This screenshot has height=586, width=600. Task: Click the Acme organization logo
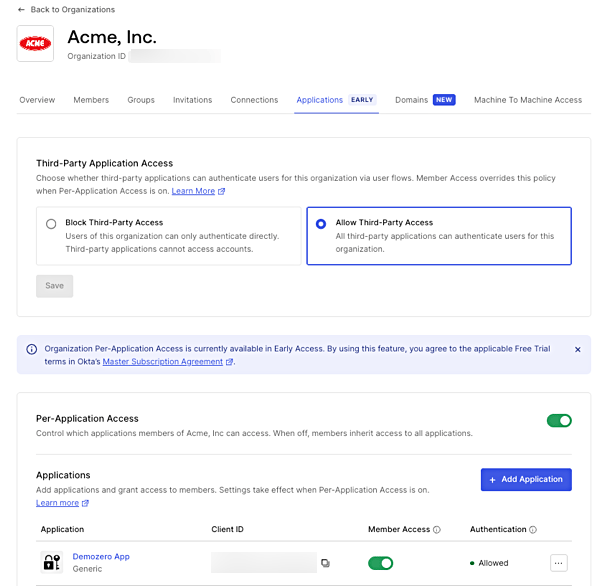point(35,43)
